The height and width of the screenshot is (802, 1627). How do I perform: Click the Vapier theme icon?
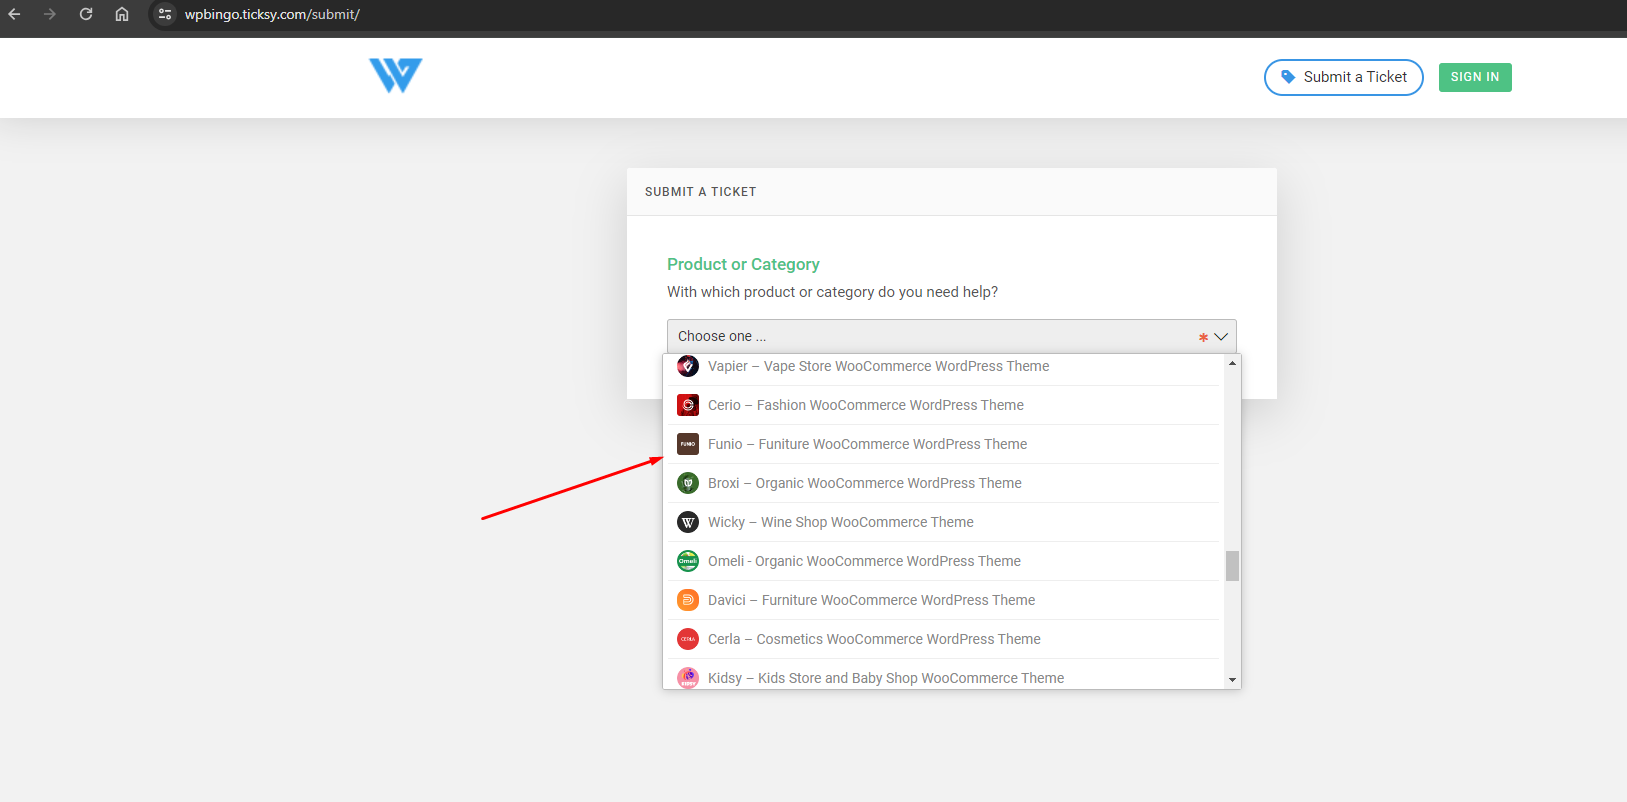[x=688, y=366]
